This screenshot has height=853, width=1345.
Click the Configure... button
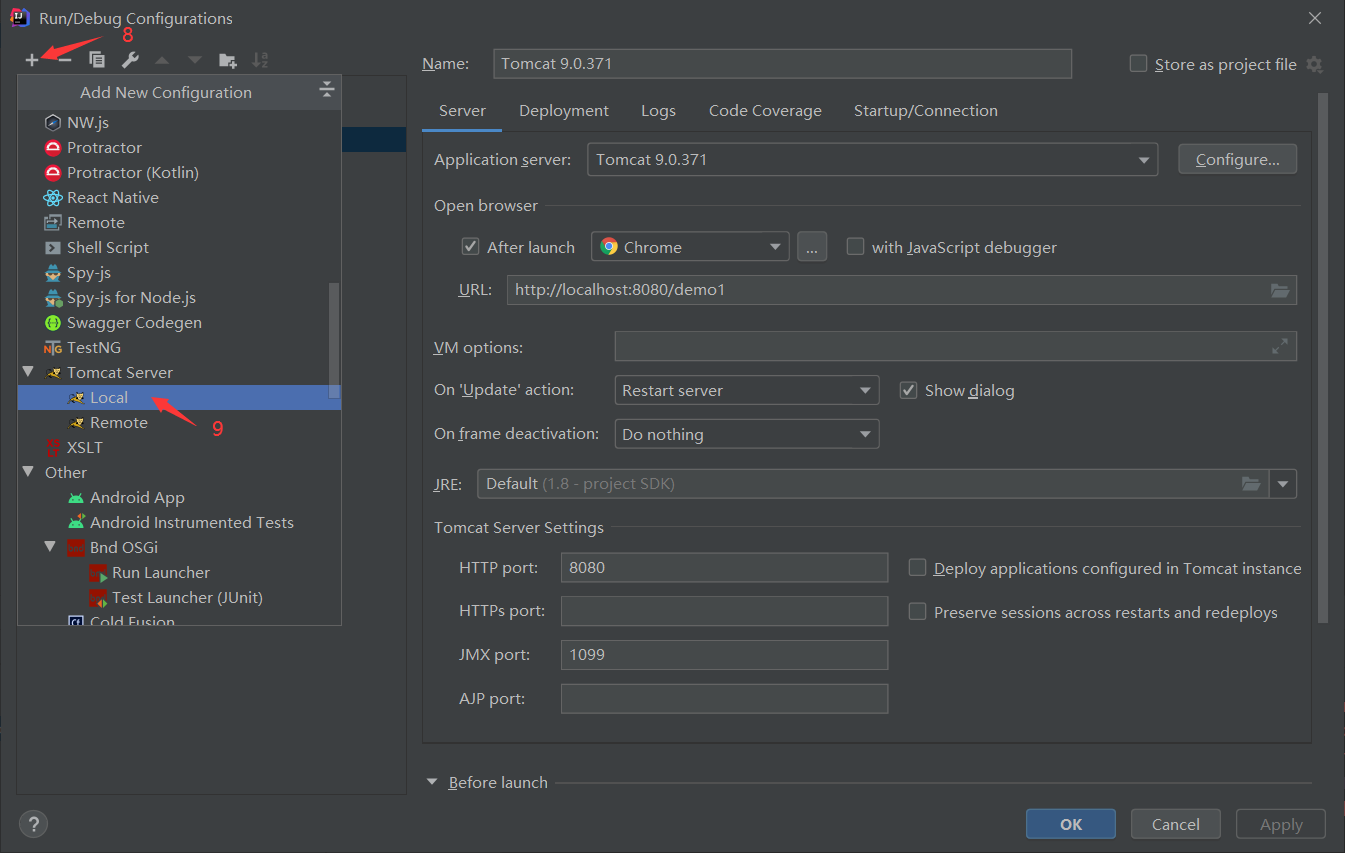(x=1237, y=159)
